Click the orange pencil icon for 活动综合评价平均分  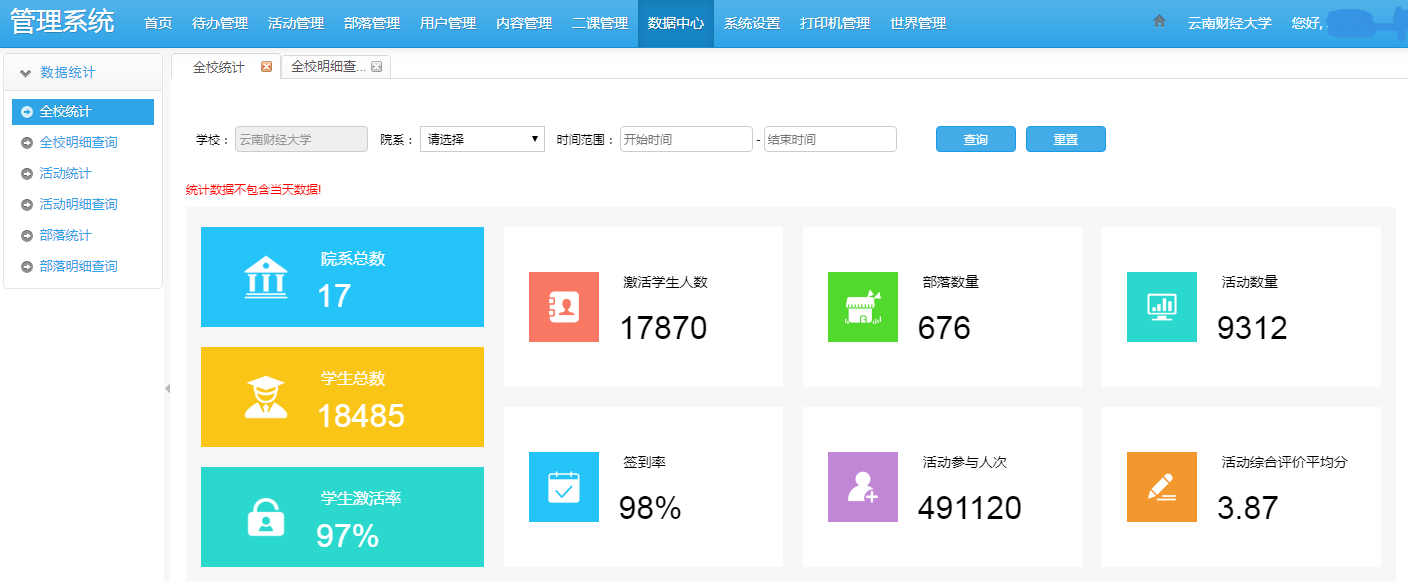(x=1161, y=487)
